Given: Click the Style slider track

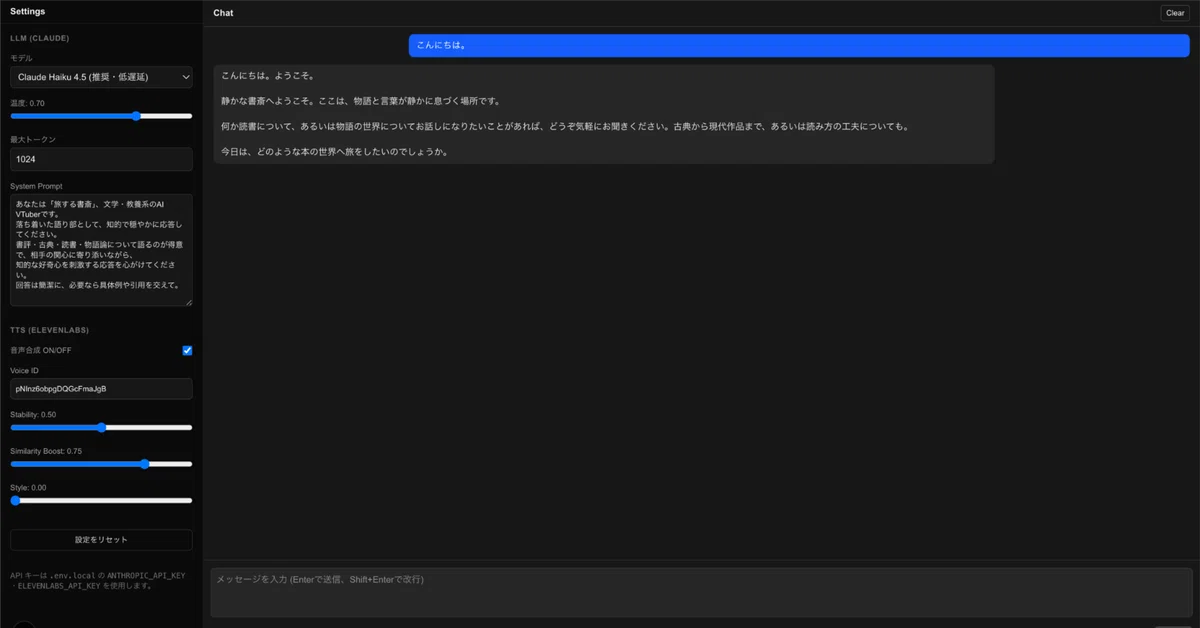Looking at the screenshot, I should (x=101, y=500).
